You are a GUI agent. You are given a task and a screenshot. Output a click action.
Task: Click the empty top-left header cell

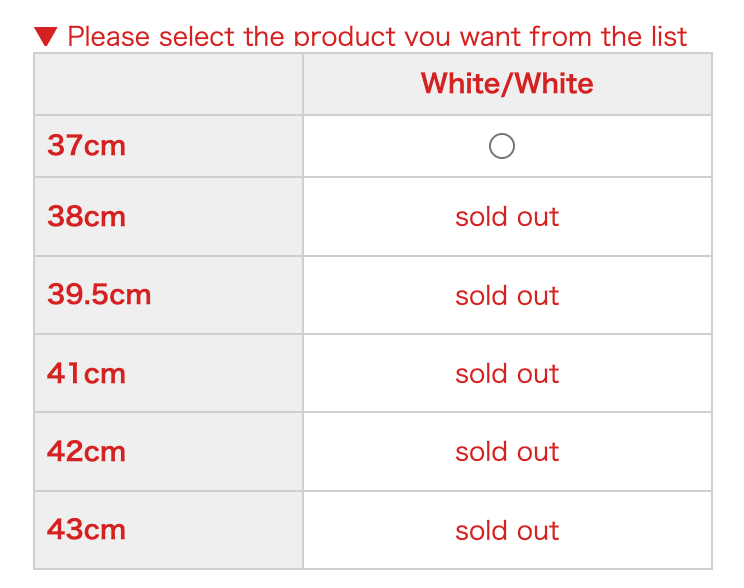168,84
